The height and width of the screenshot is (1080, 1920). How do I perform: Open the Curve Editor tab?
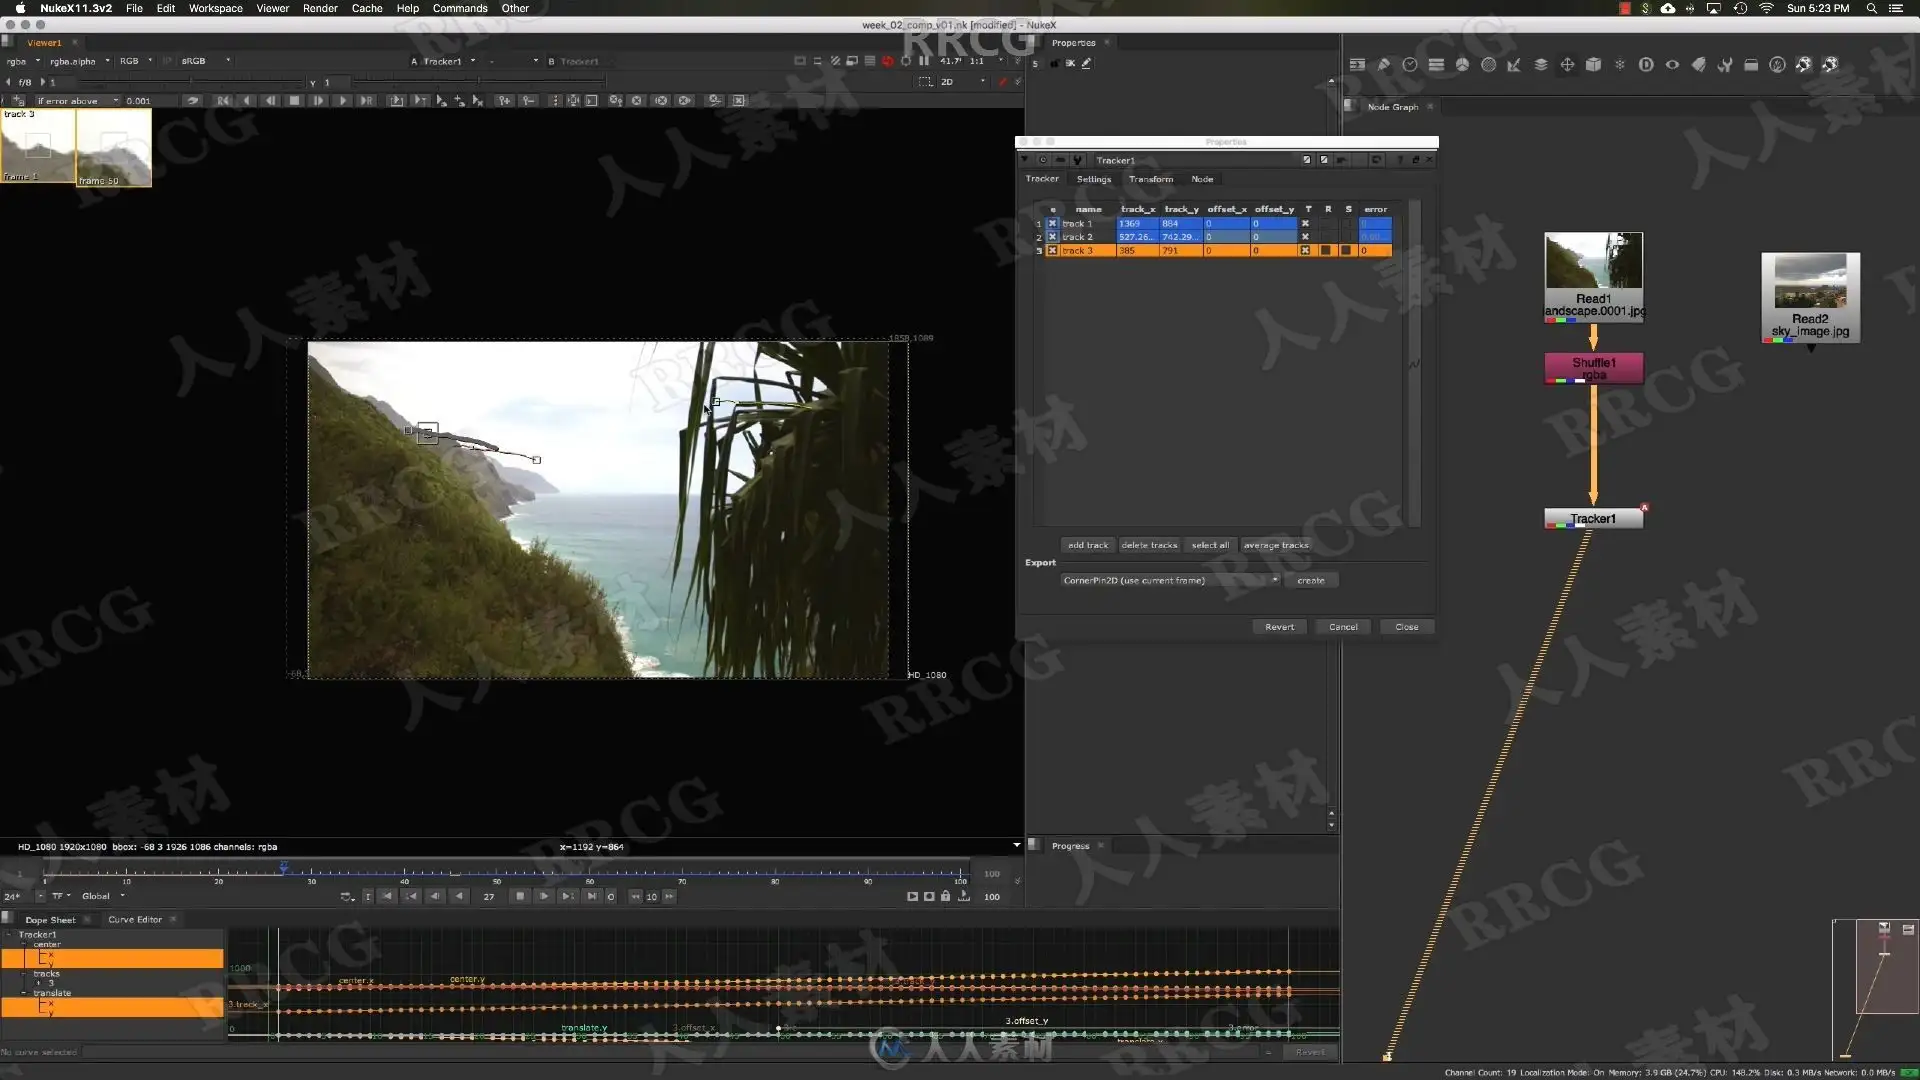click(135, 919)
